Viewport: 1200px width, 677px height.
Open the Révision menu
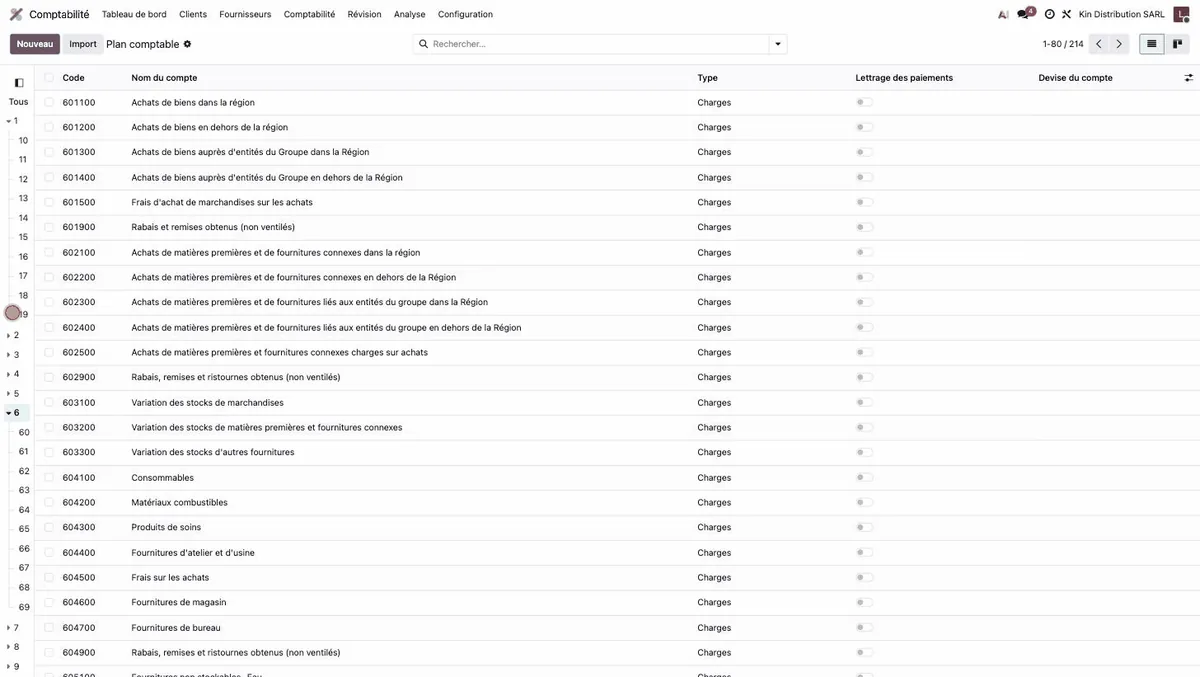(364, 14)
